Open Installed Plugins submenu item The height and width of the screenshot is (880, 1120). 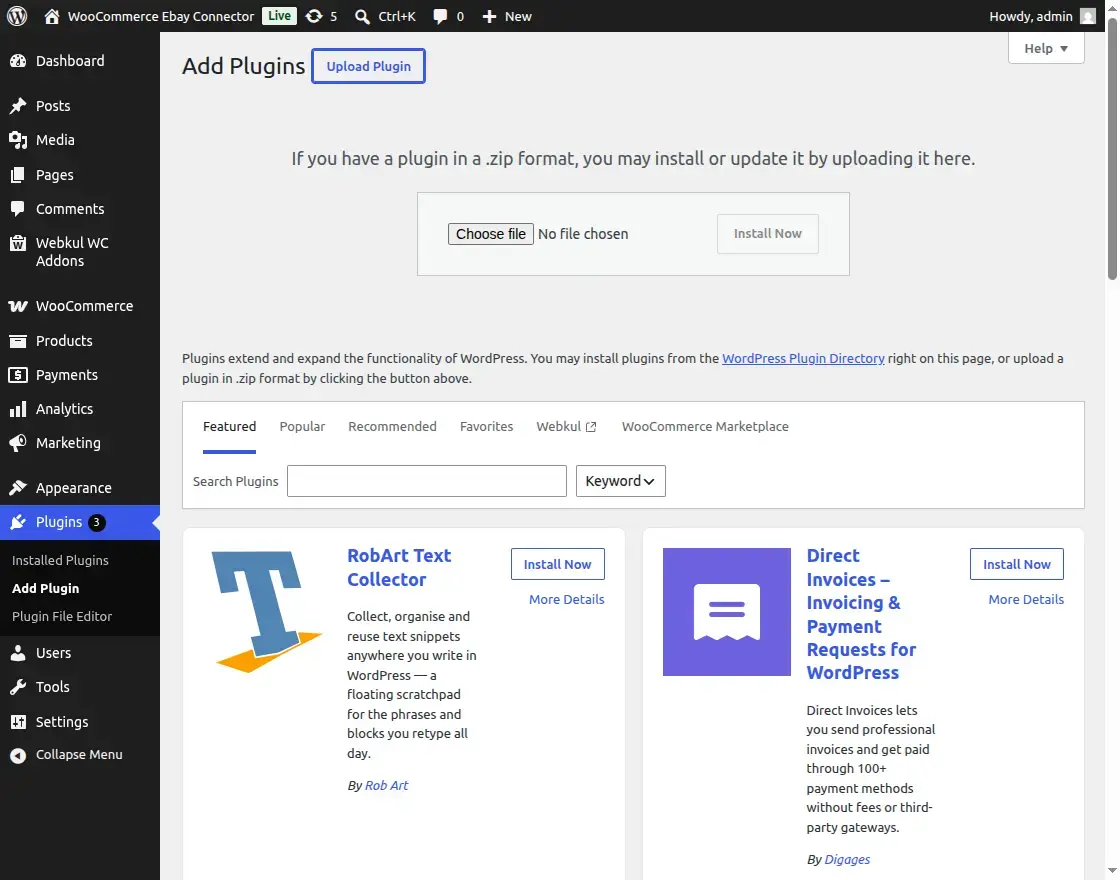[x=60, y=561]
